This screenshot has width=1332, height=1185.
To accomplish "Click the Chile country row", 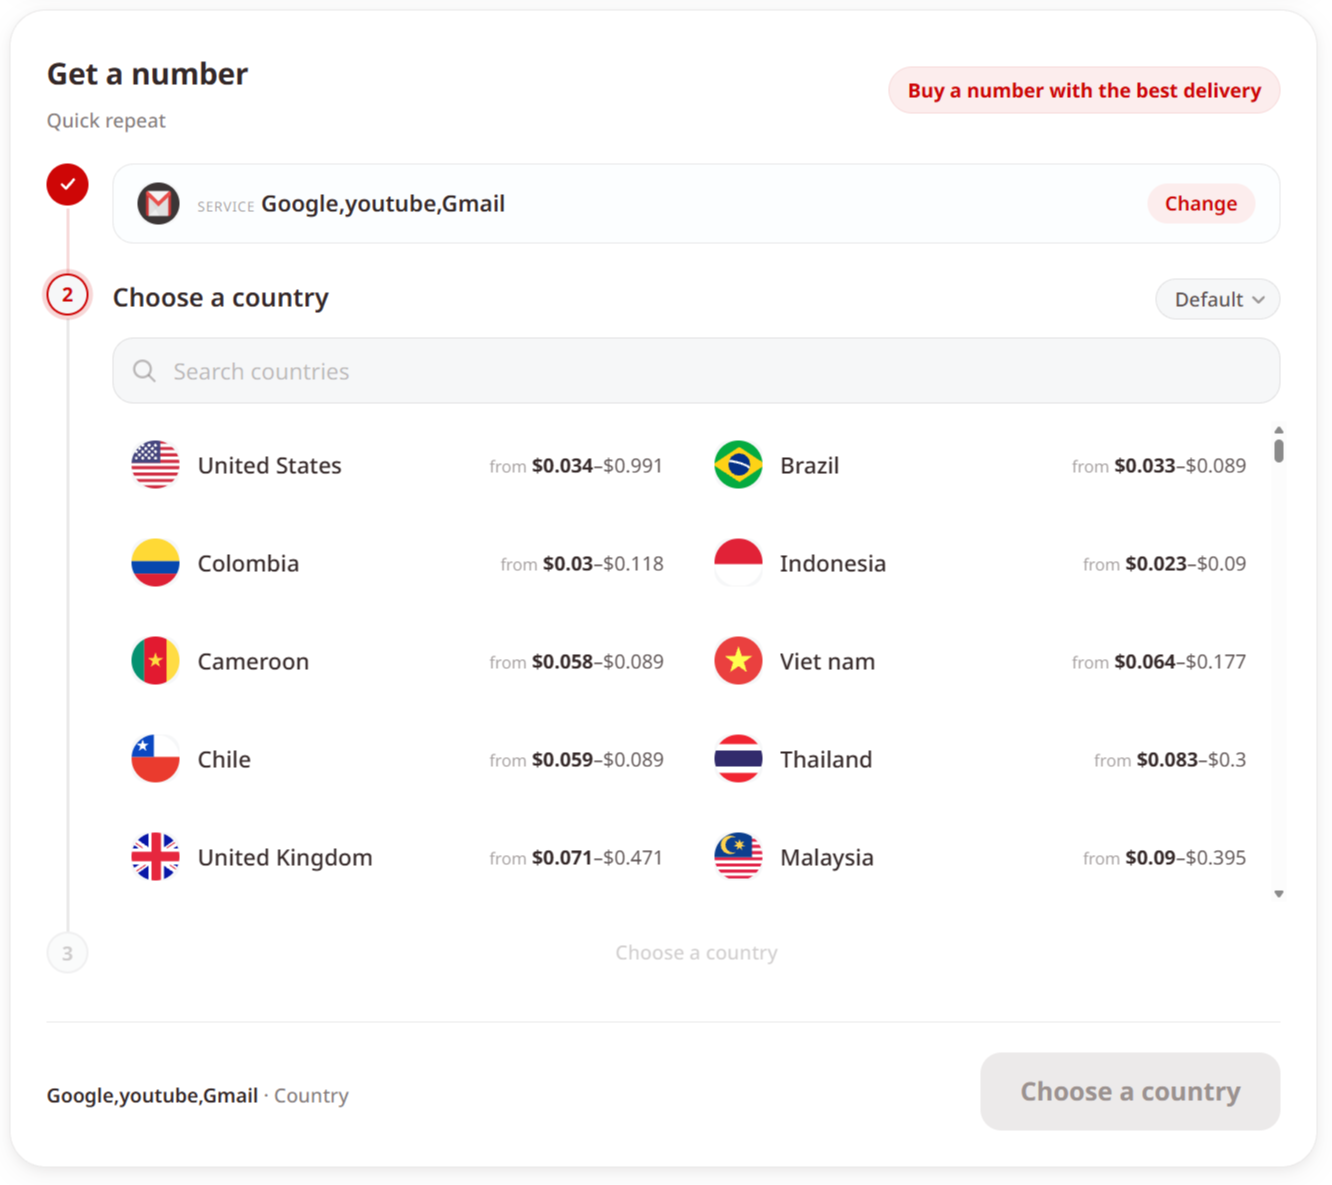I will coord(397,759).
